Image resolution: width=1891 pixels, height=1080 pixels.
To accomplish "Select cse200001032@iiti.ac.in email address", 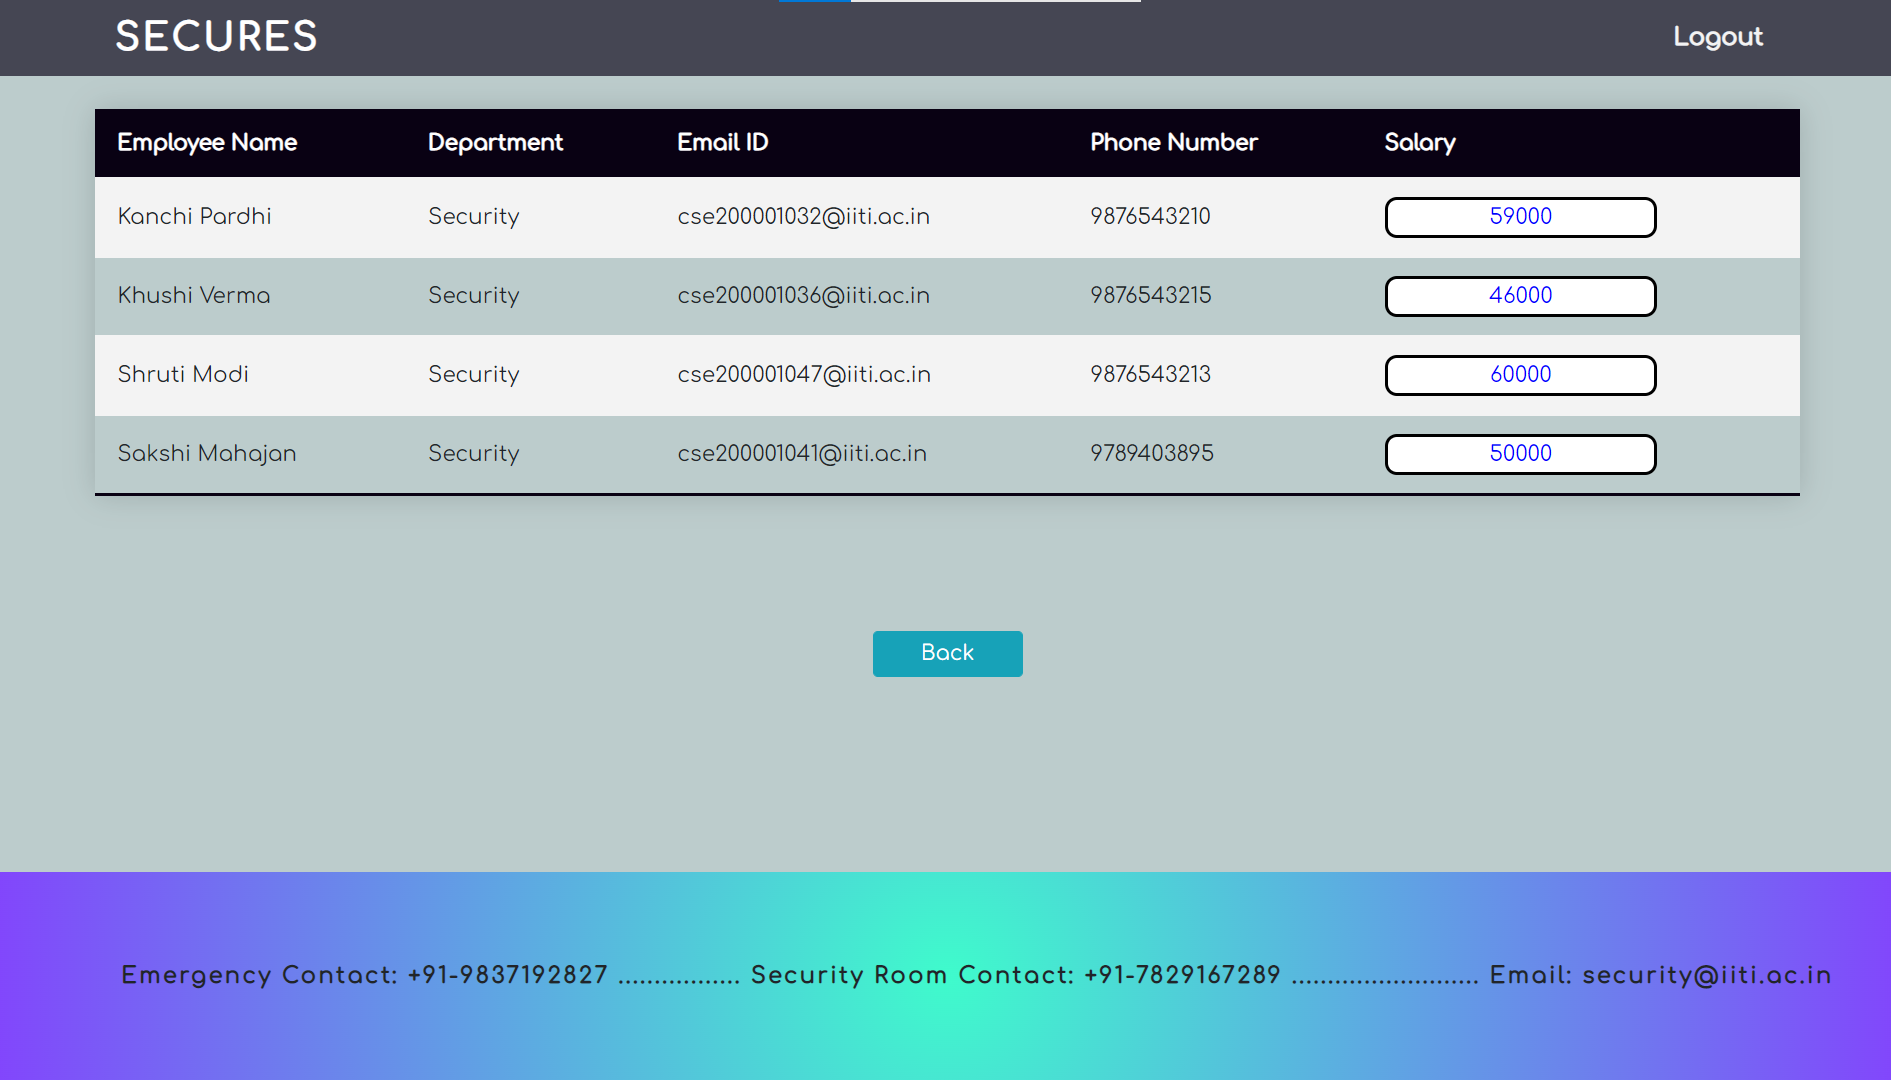I will 803,217.
